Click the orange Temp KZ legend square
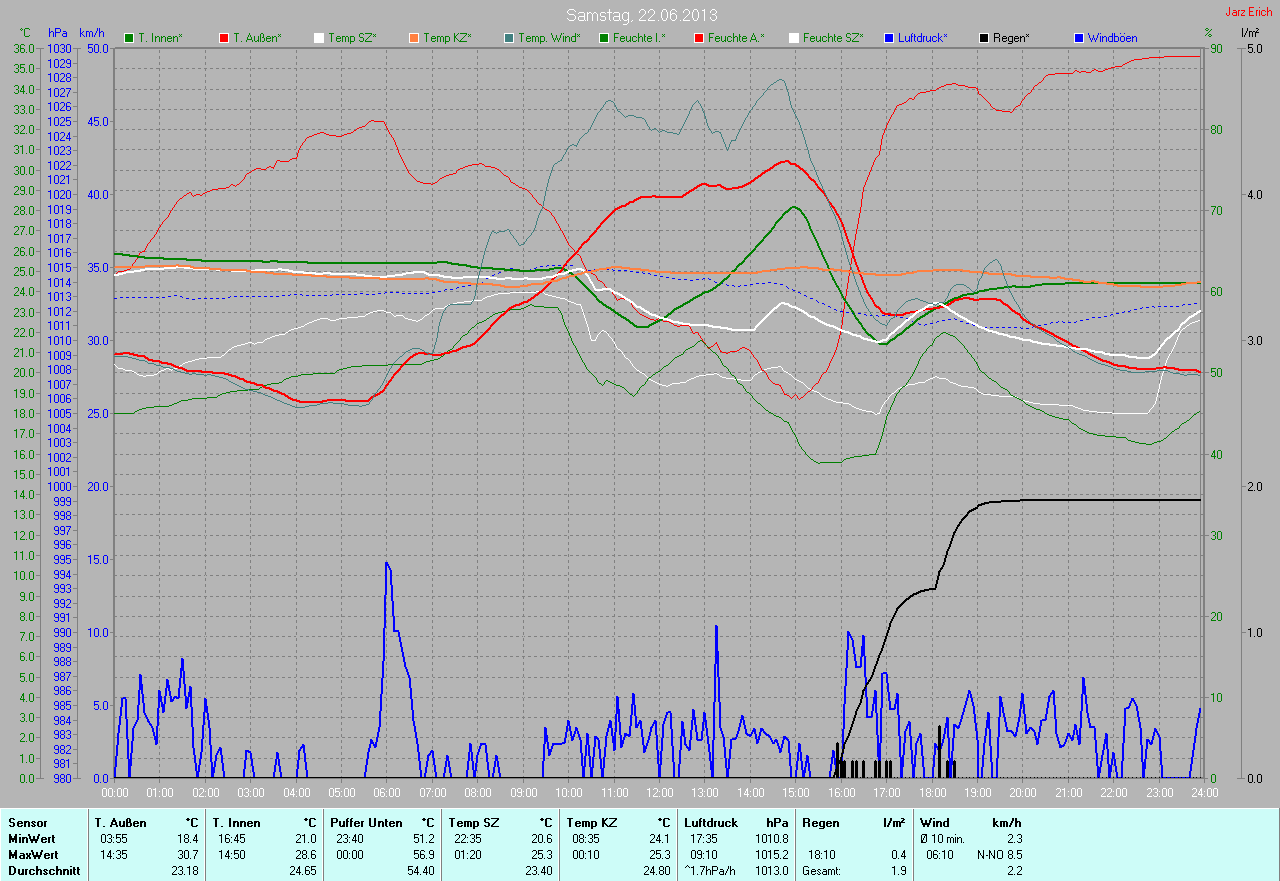The image size is (1280, 881). click(x=414, y=38)
